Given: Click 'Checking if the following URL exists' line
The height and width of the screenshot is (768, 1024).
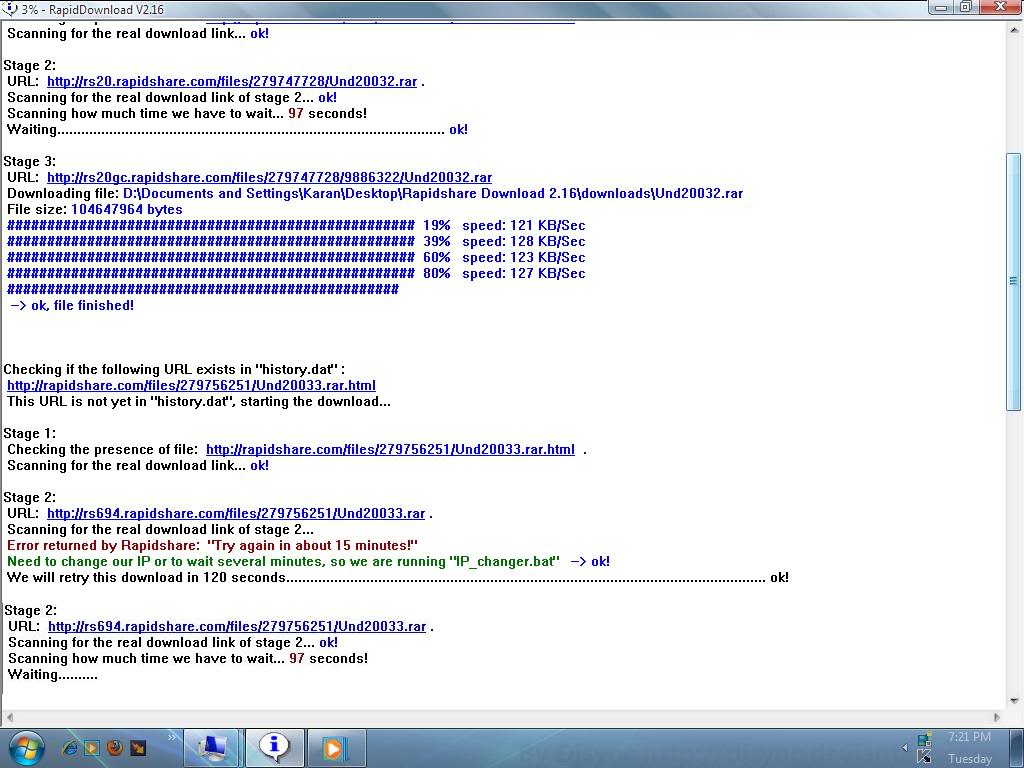Looking at the screenshot, I should pos(174,370).
